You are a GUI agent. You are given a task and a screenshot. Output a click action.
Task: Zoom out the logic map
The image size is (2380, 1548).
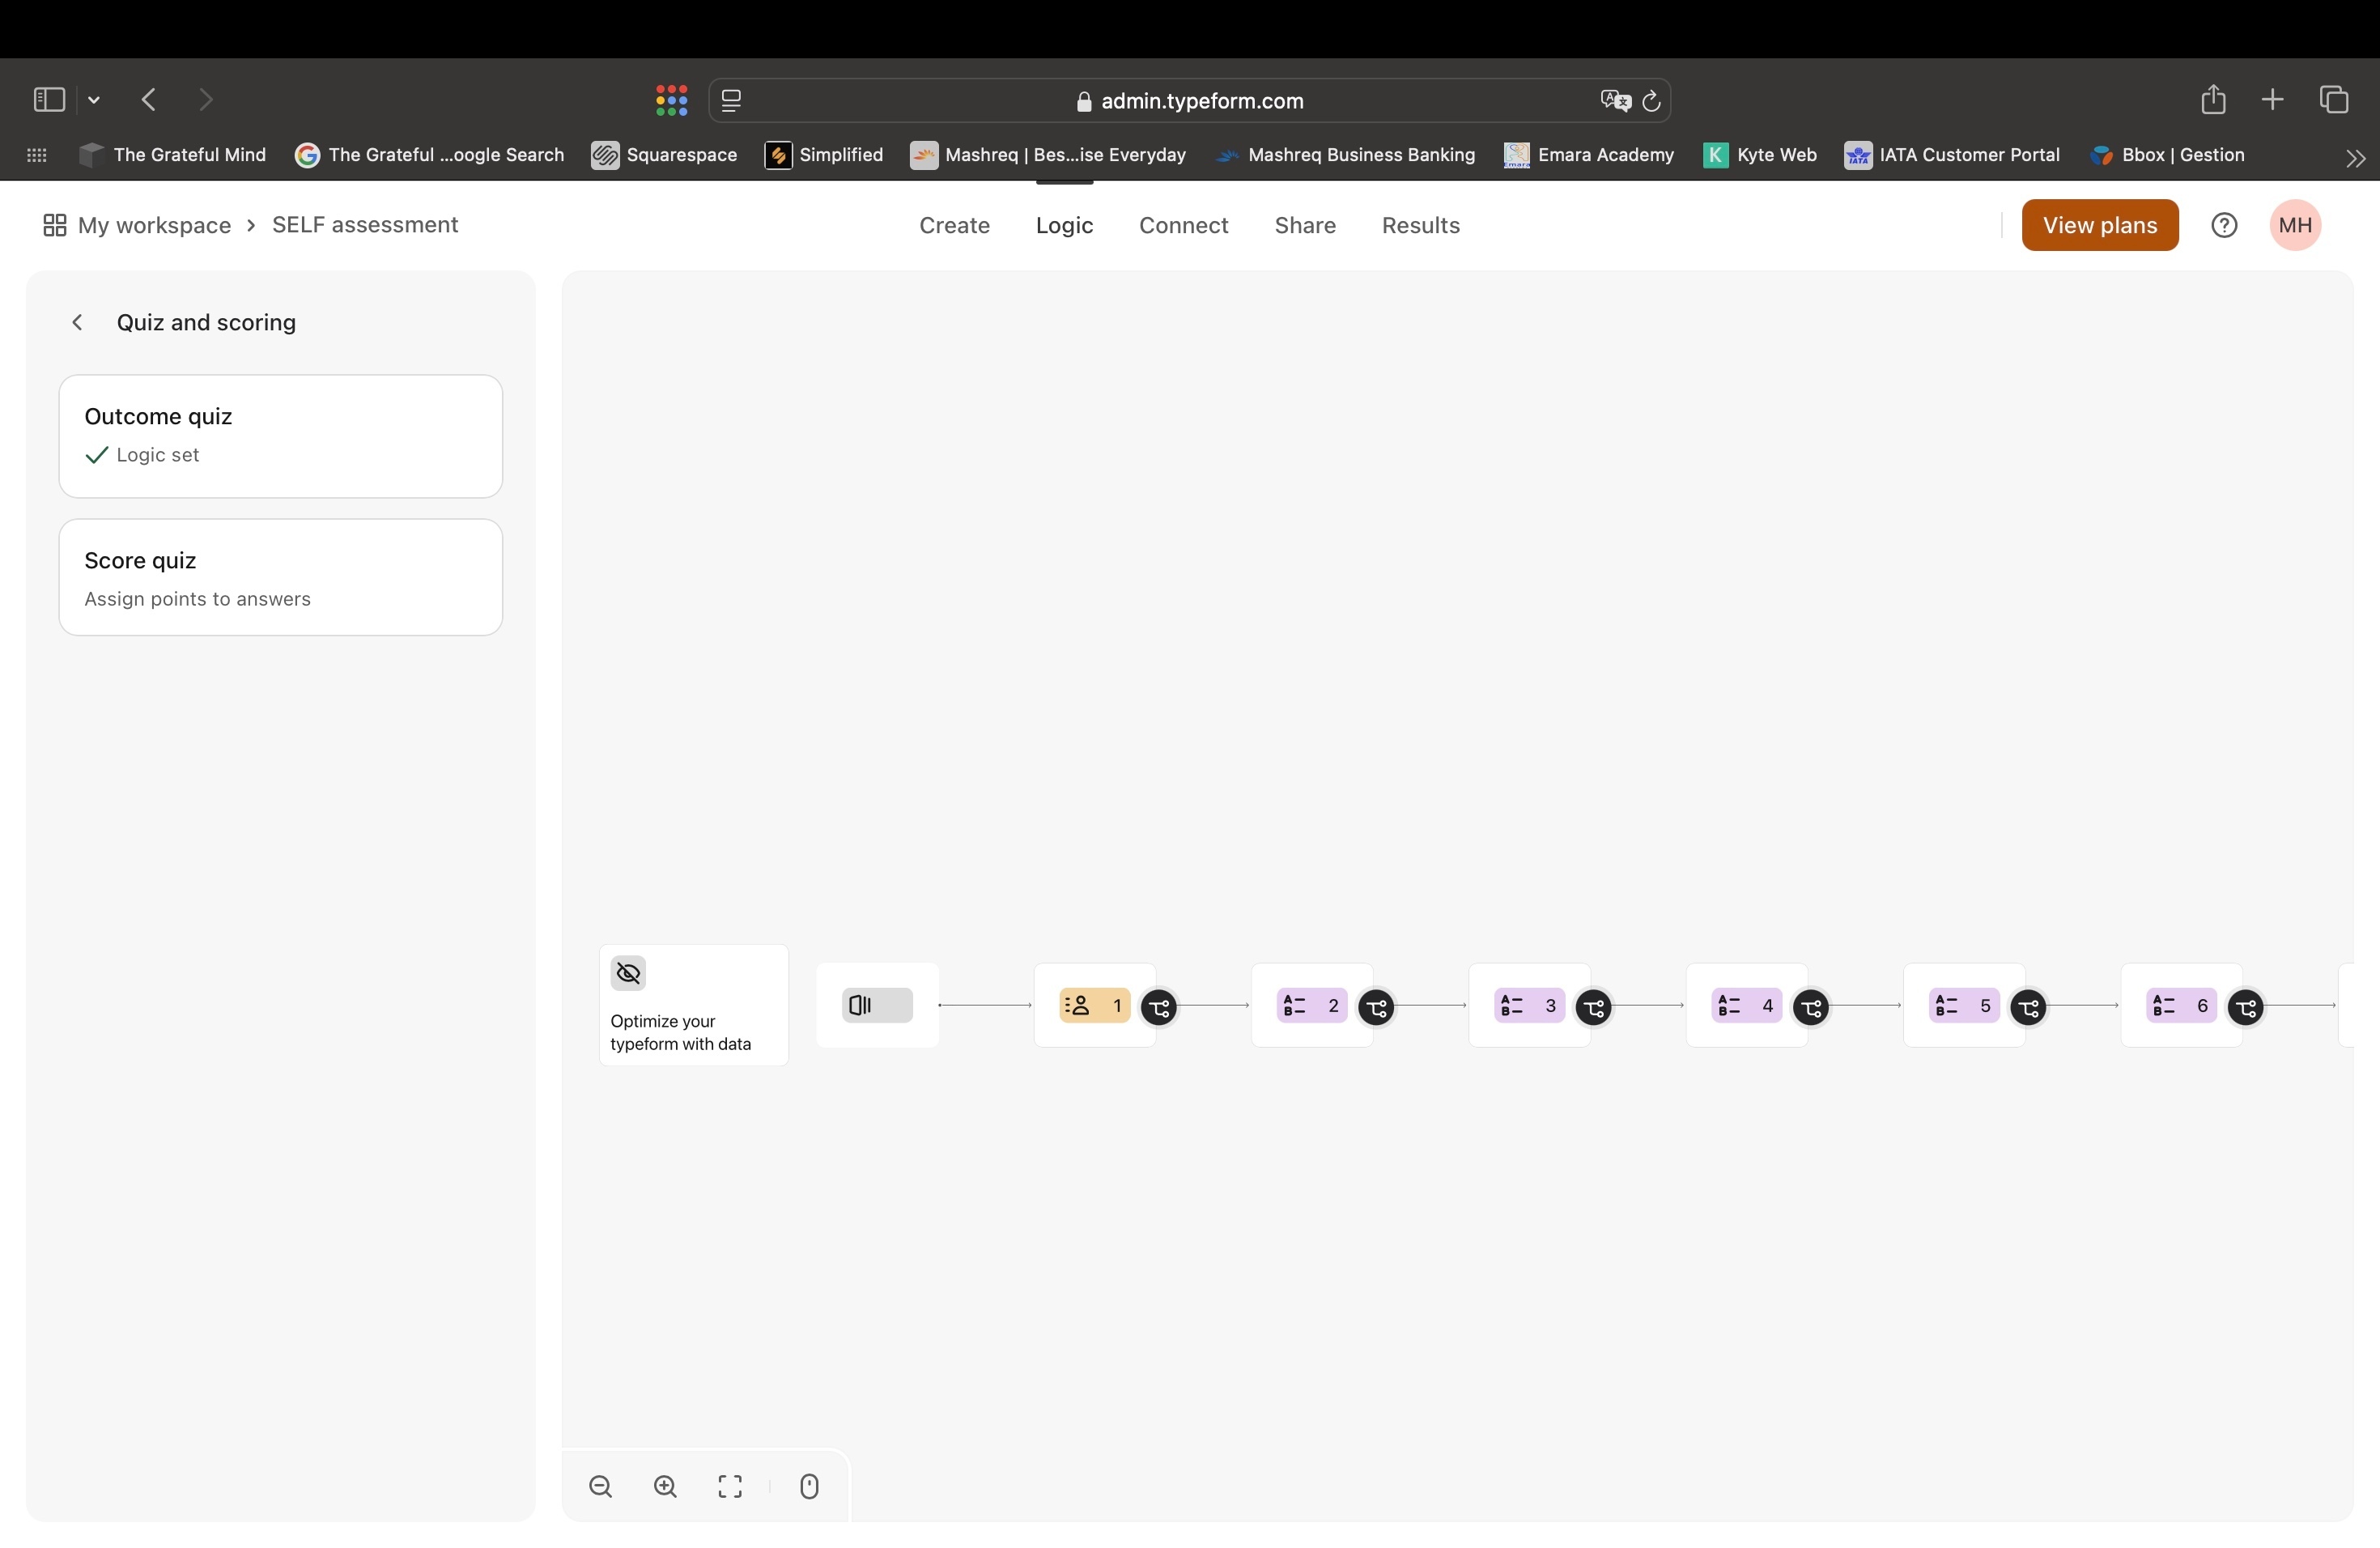(x=600, y=1486)
